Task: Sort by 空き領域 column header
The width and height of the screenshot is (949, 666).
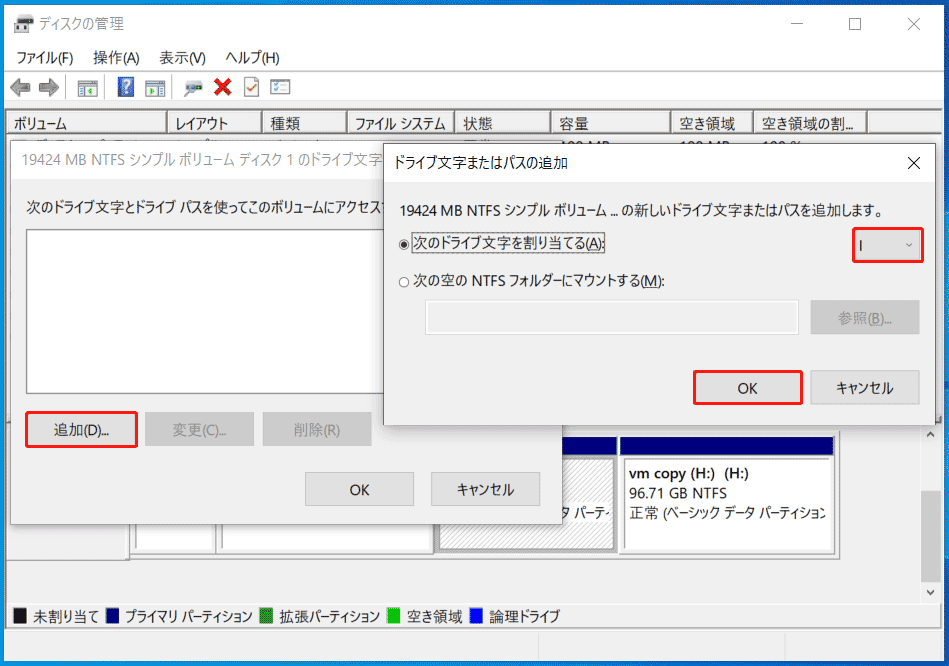Action: click(x=712, y=123)
